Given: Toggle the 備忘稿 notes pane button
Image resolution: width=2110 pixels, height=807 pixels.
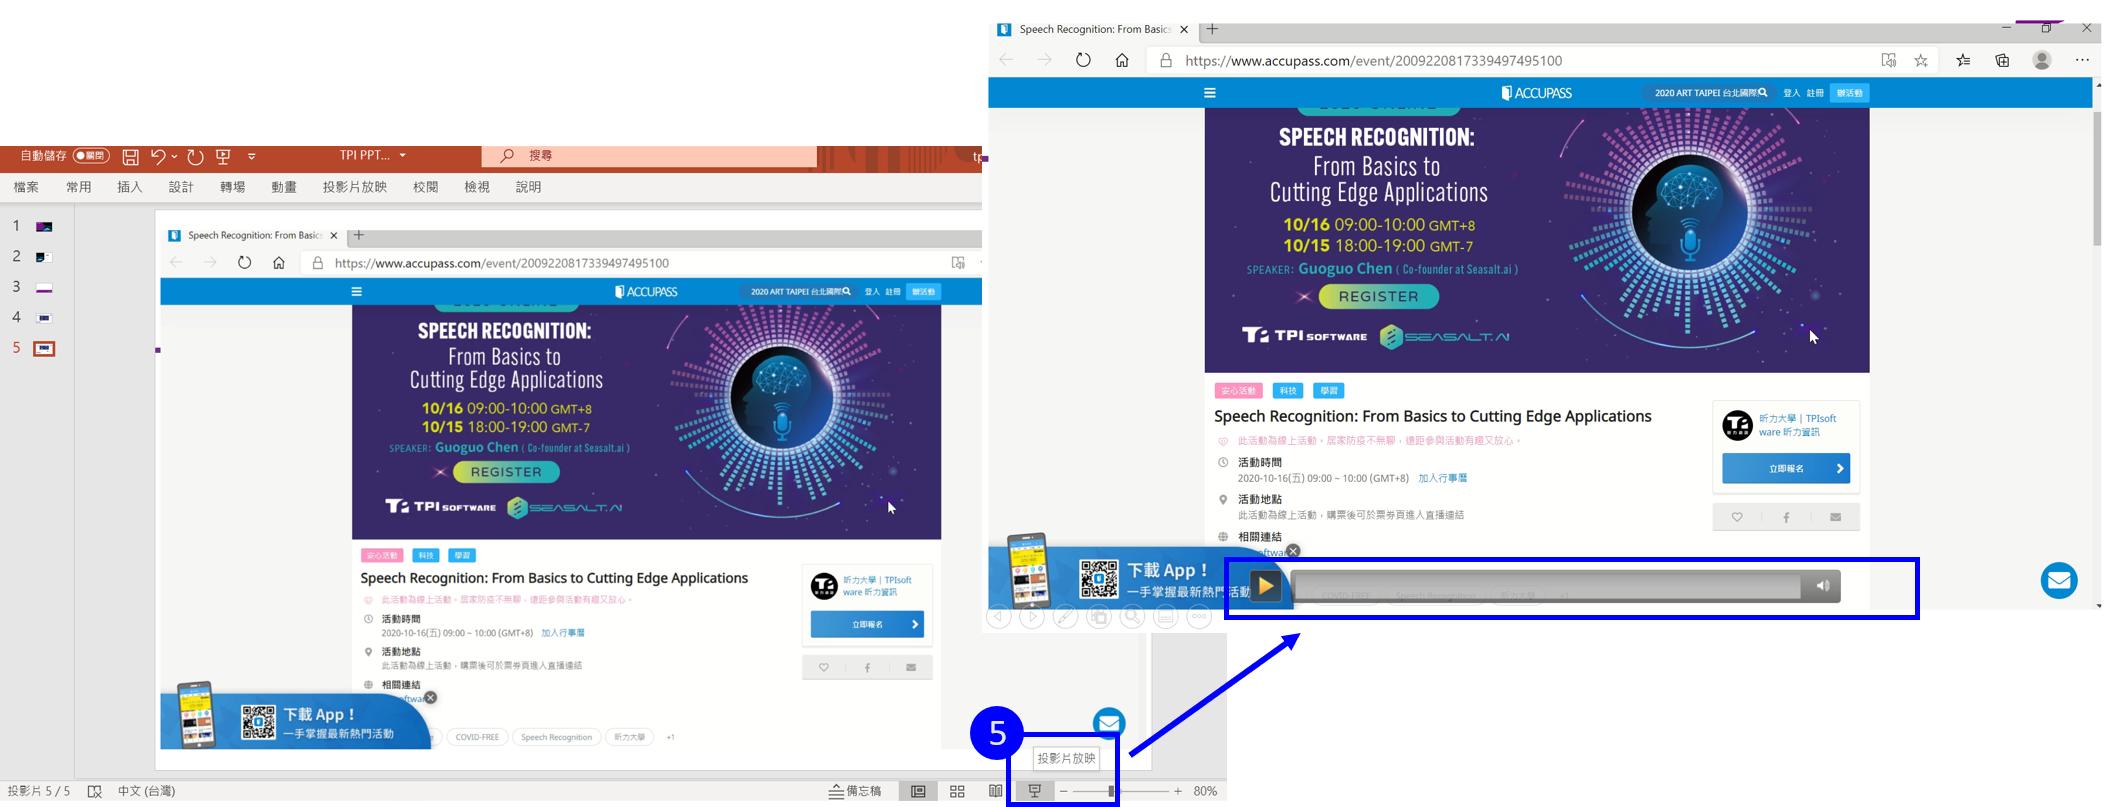Looking at the screenshot, I should coord(856,791).
